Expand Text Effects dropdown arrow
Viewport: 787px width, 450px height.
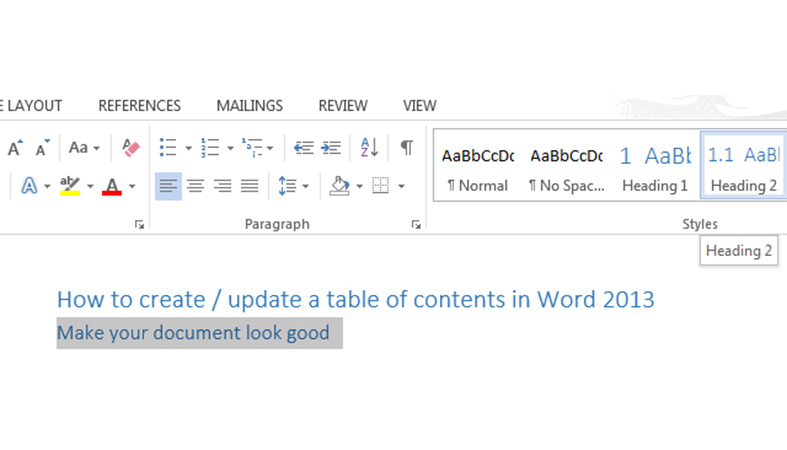tap(47, 187)
